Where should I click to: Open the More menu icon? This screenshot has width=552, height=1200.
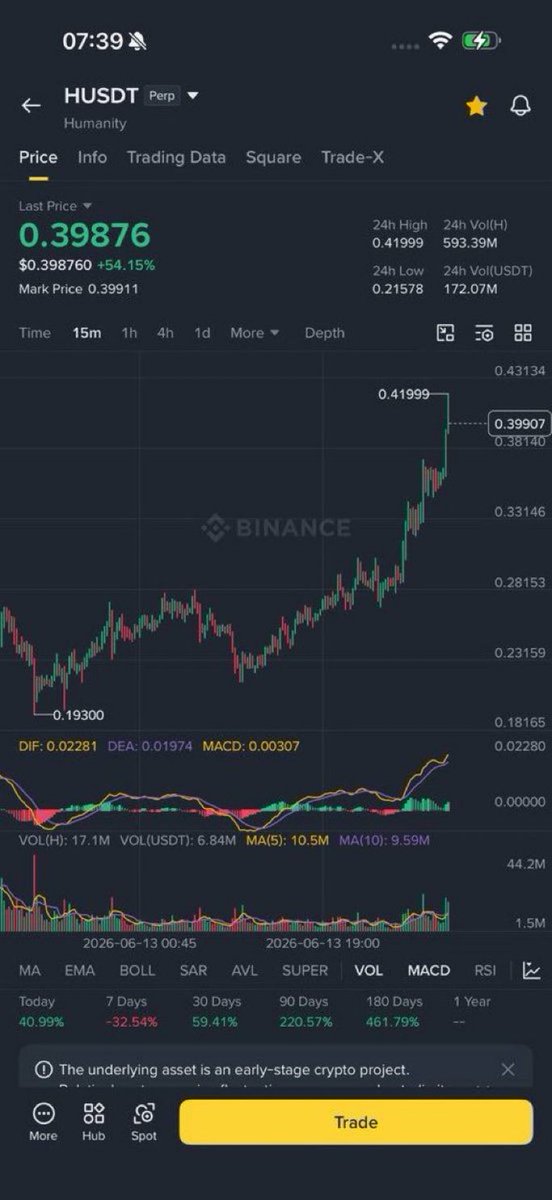click(43, 1121)
